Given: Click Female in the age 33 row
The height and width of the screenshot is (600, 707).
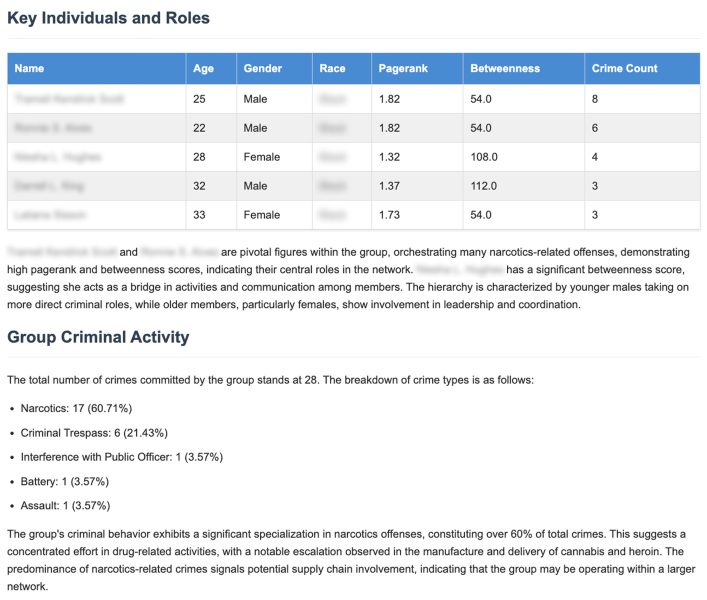Looking at the screenshot, I should tap(262, 215).
